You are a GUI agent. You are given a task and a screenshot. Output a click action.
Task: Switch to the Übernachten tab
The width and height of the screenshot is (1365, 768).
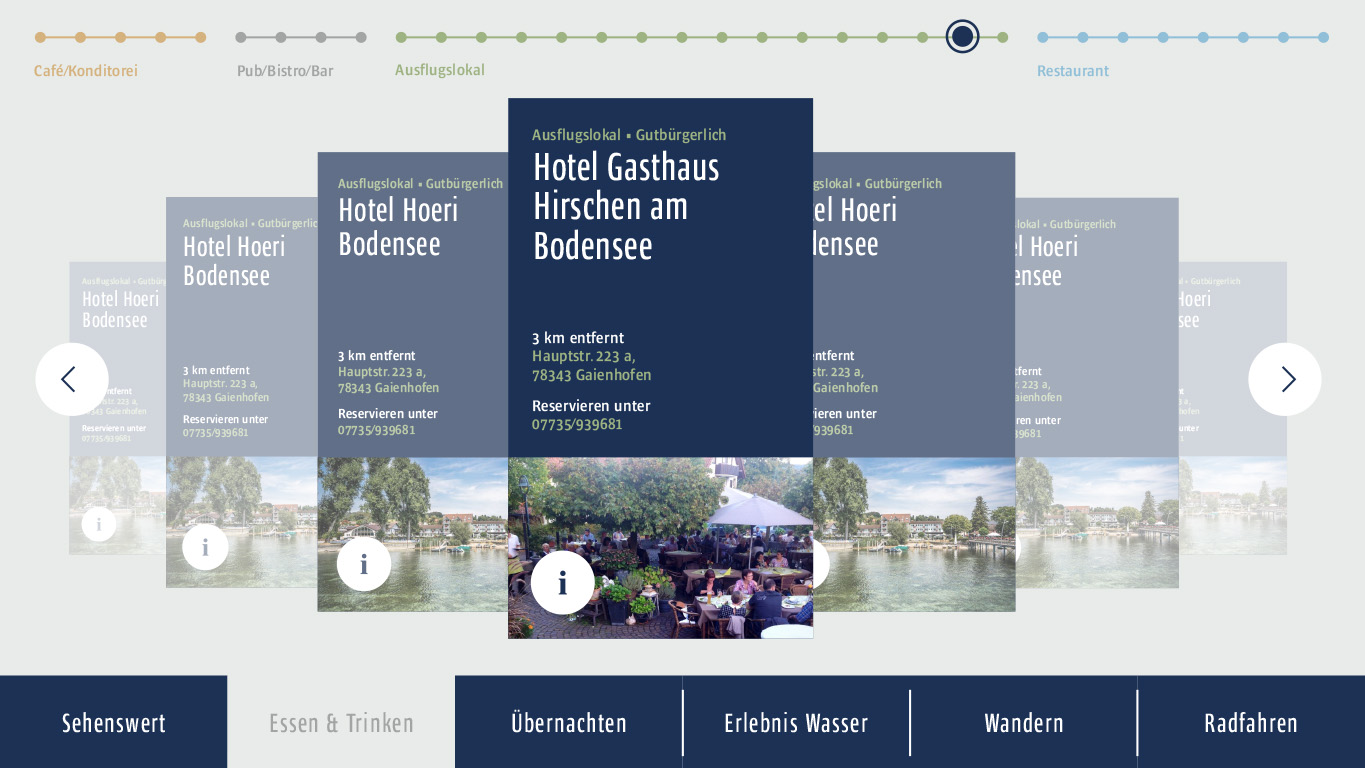point(568,722)
